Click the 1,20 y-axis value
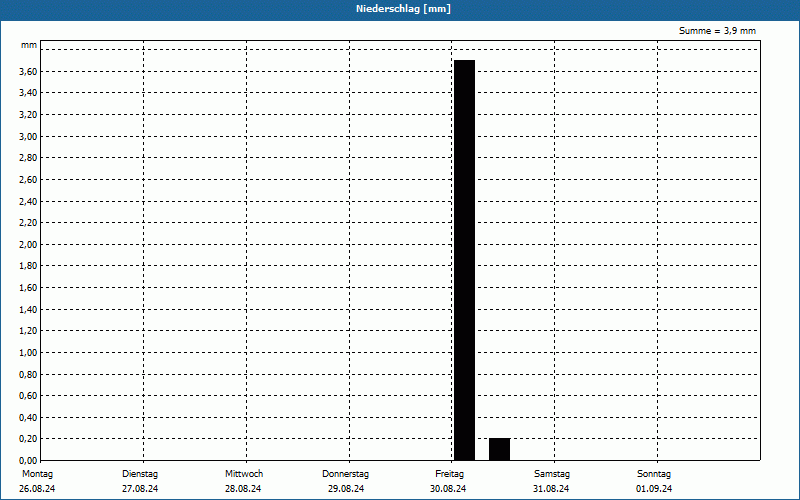 point(28,331)
